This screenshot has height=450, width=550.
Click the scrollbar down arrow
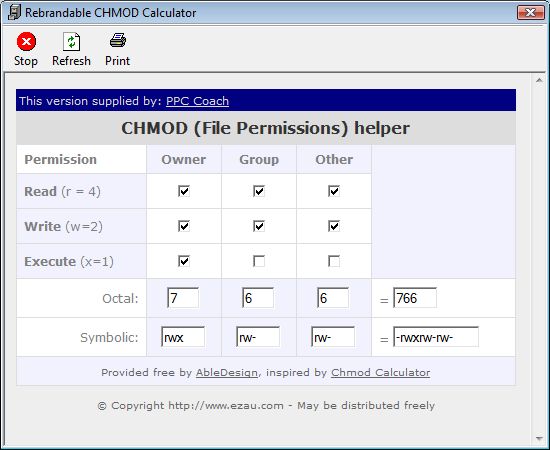pos(539,438)
